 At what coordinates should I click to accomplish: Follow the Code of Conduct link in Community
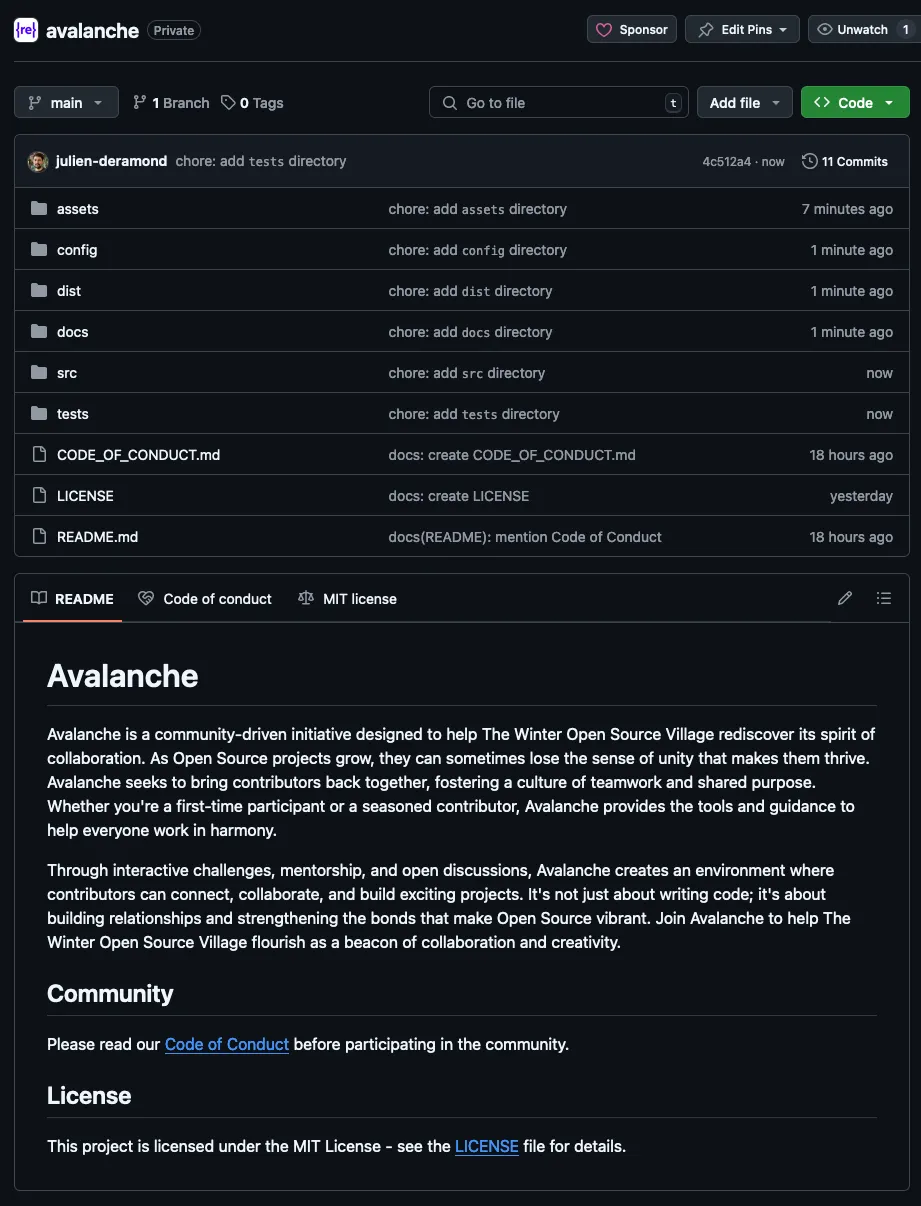227,1044
